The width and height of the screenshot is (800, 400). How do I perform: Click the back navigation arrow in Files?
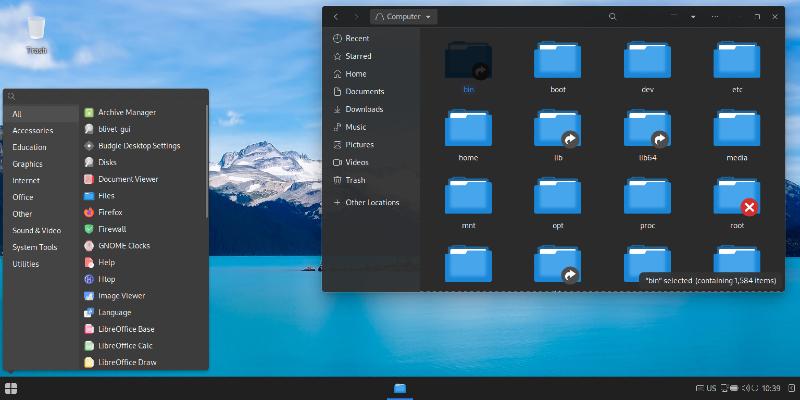tap(335, 17)
